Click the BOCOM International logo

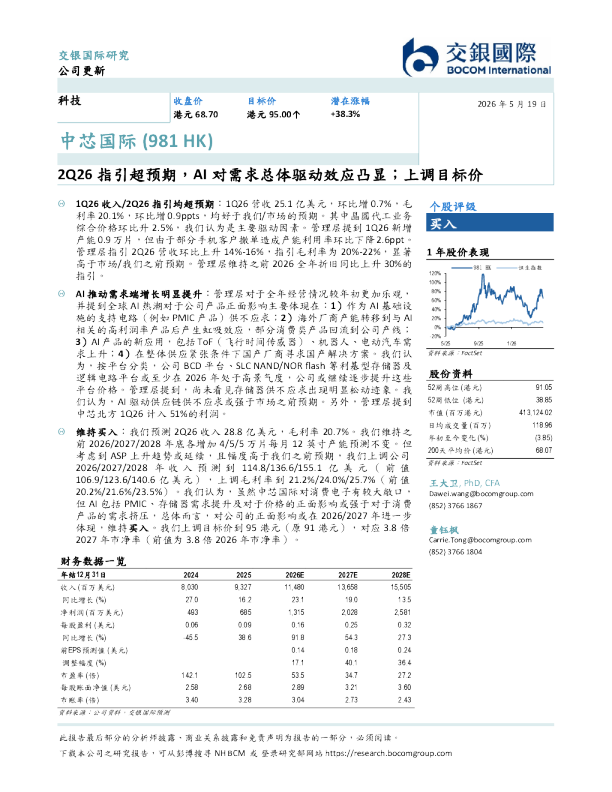[476, 57]
